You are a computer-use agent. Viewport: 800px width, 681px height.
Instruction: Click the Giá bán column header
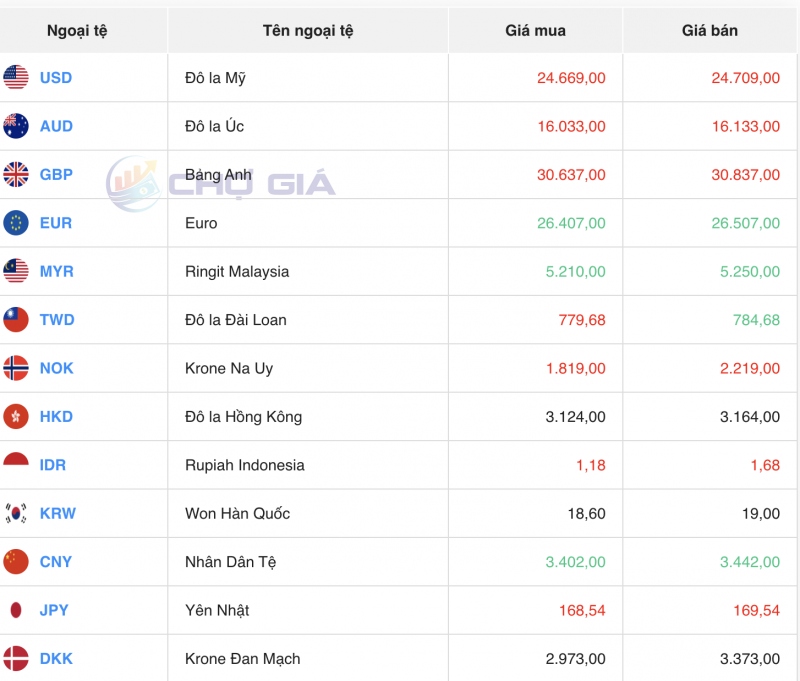pyautogui.click(x=710, y=30)
